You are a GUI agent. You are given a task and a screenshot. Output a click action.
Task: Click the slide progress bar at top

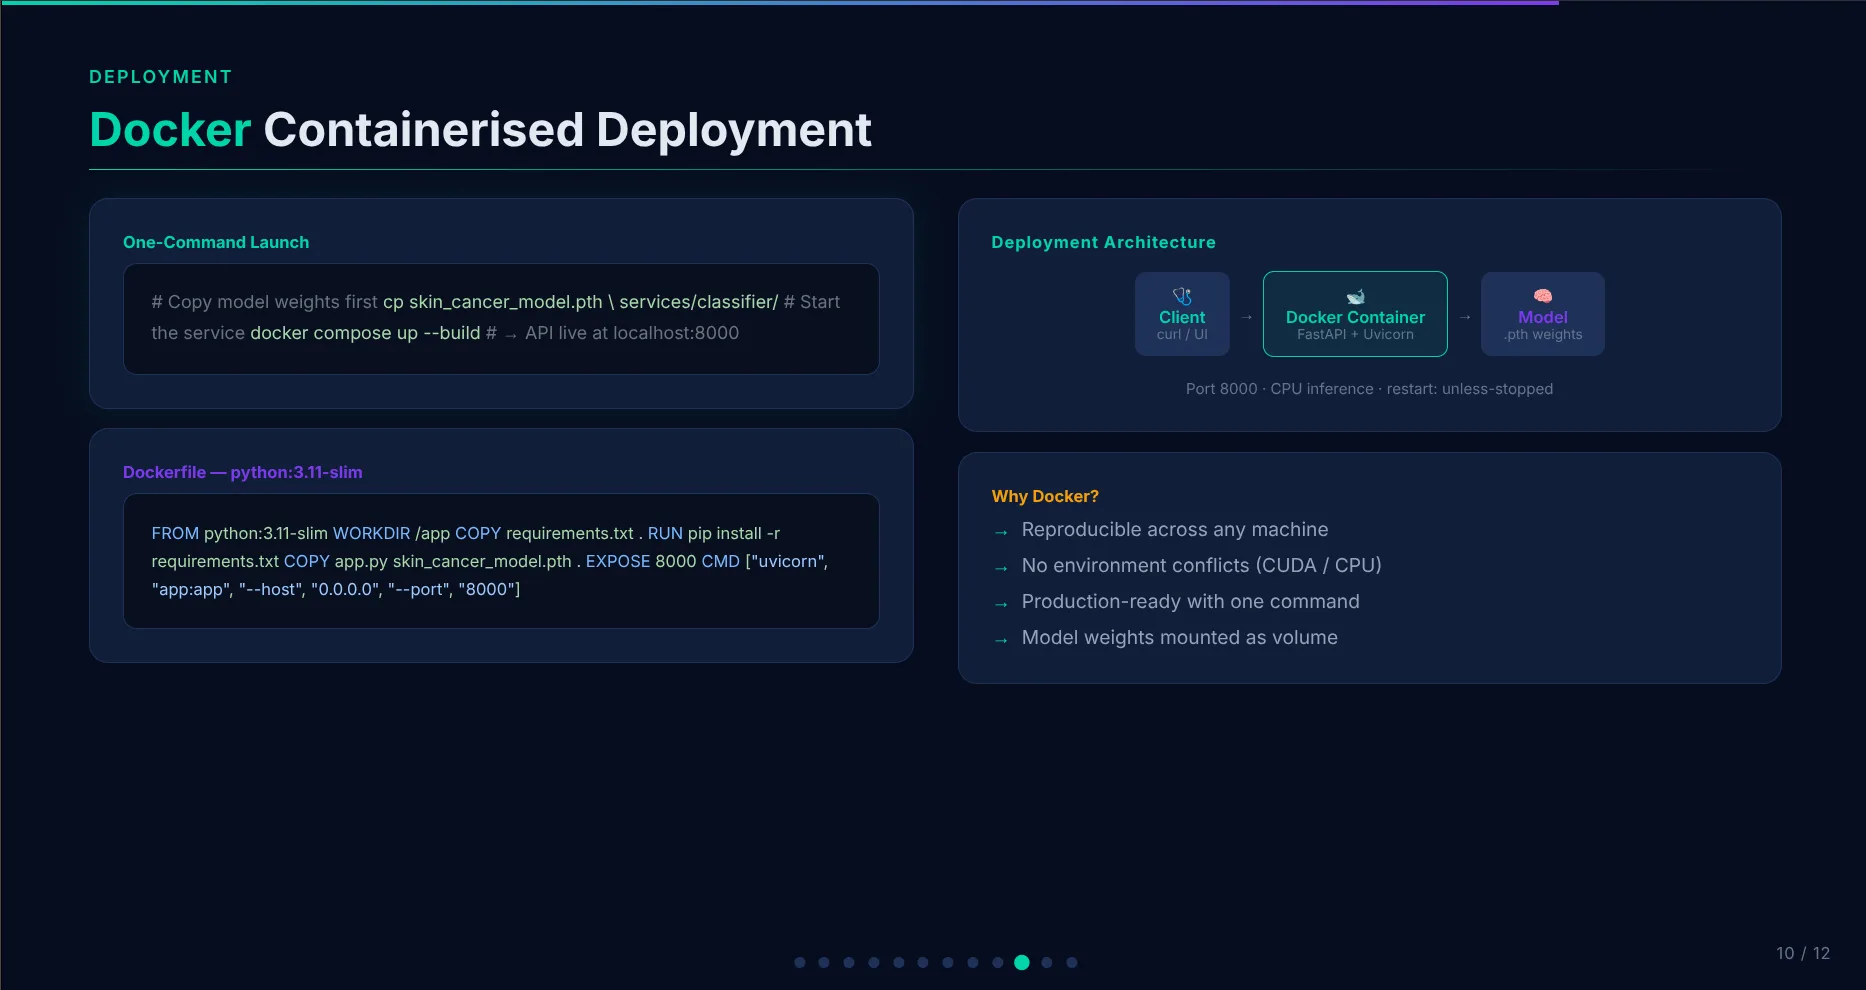coord(780,2)
